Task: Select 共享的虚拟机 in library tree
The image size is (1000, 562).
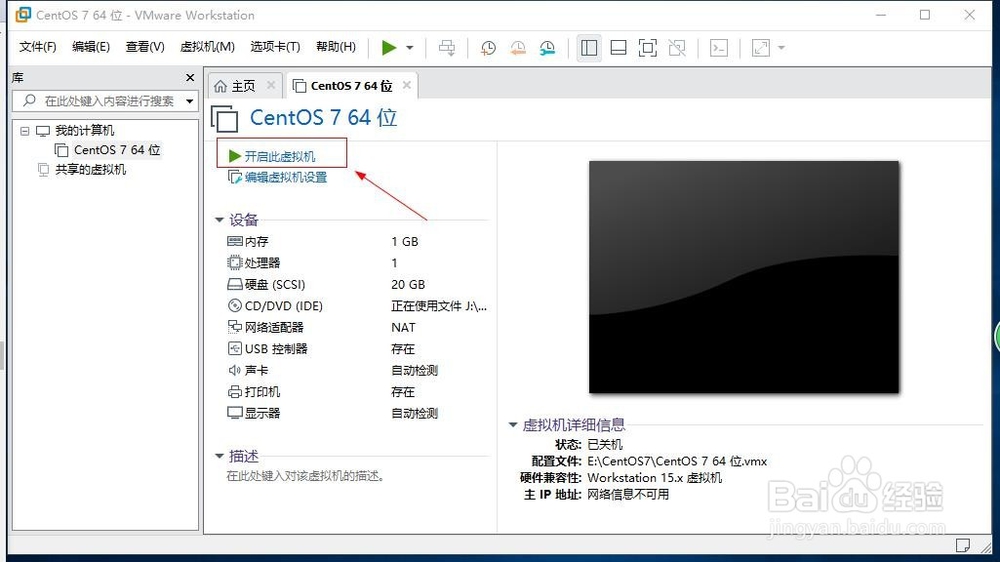Action: [91, 170]
